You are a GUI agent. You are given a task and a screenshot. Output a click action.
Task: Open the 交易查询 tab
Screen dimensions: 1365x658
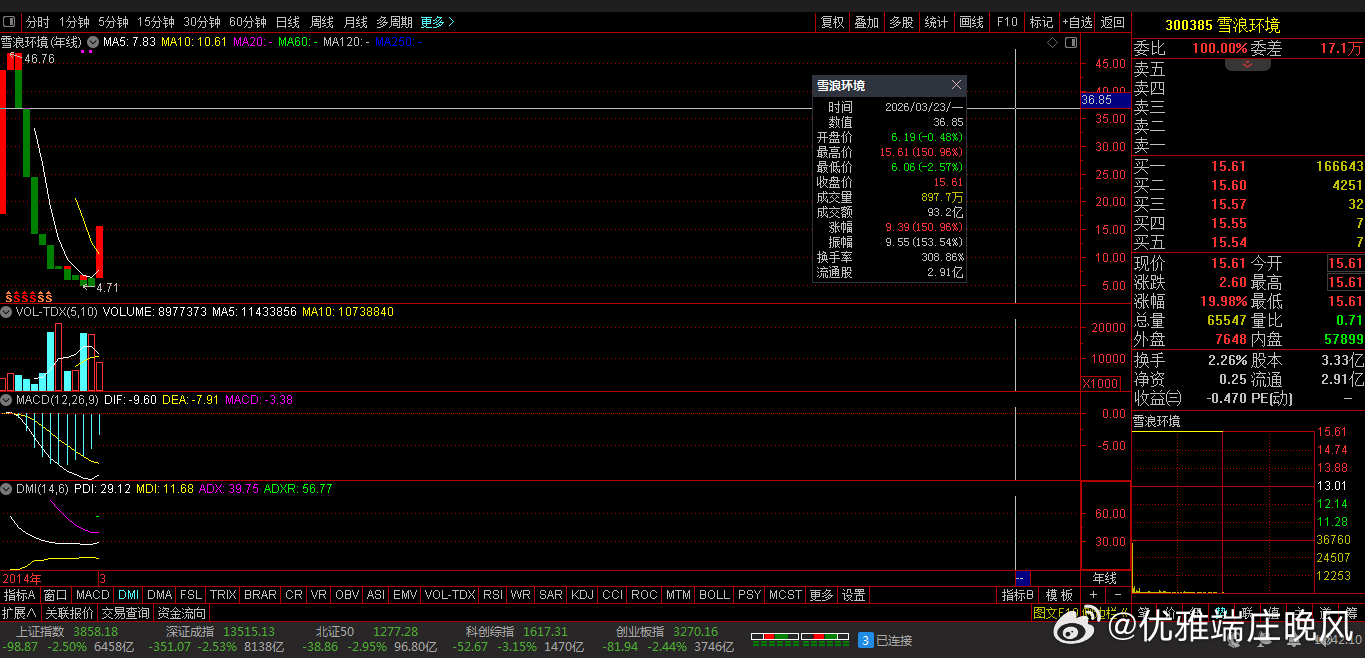pyautogui.click(x=125, y=613)
